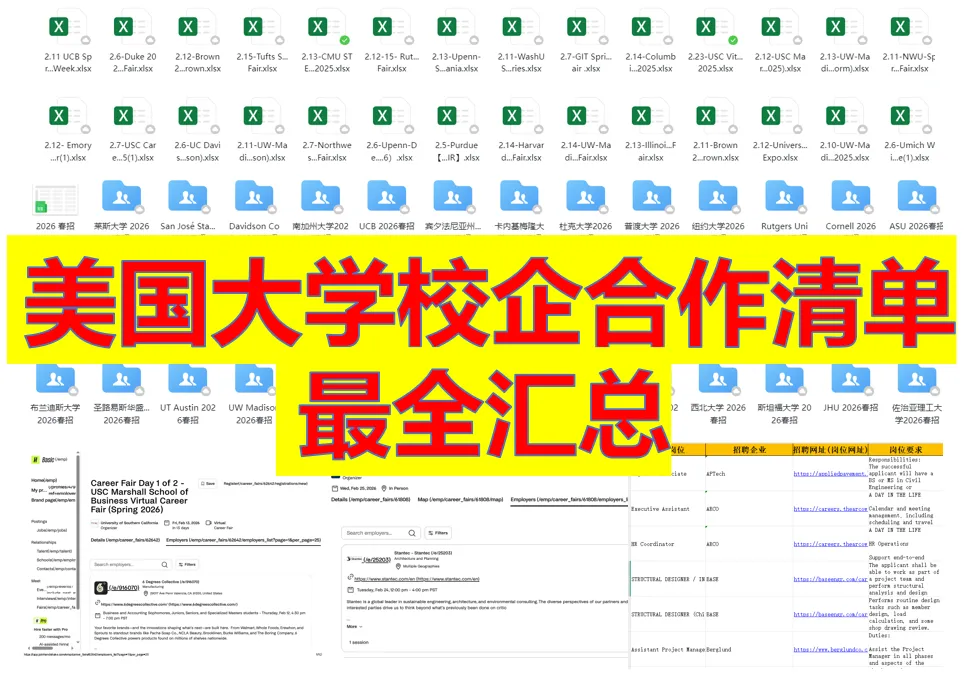Select the Executive Assistant cell

(668, 509)
